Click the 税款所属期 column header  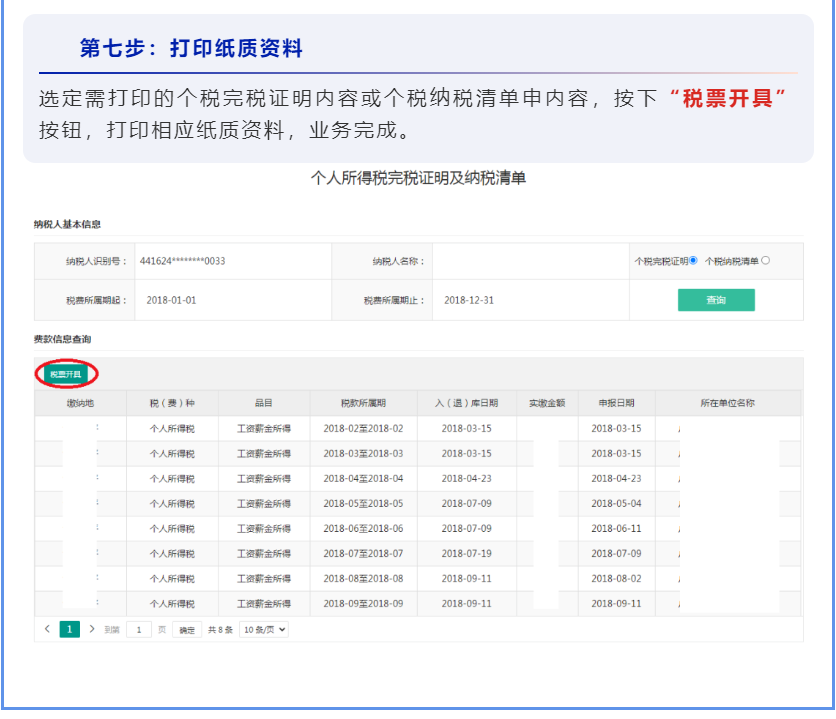(x=363, y=403)
